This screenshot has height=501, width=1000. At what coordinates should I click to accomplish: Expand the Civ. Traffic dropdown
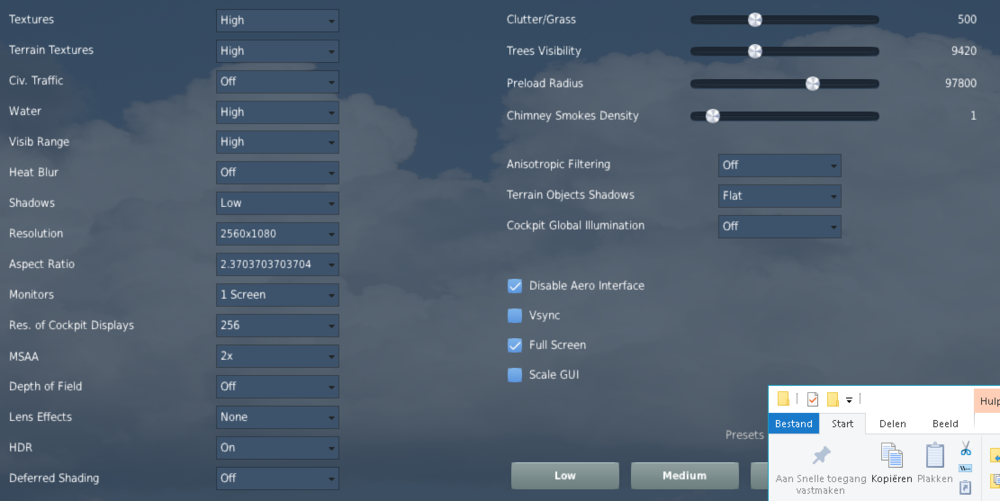[277, 82]
